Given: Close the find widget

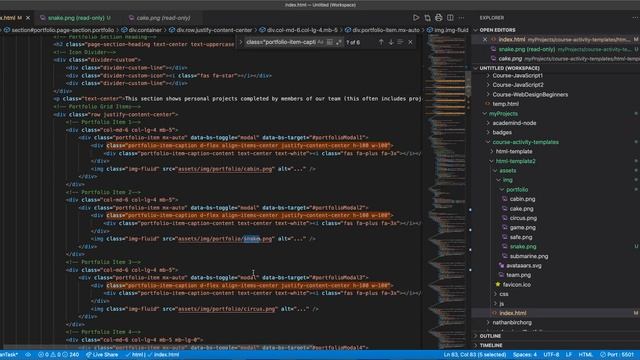Looking at the screenshot, I should pyautogui.click(x=410, y=42).
